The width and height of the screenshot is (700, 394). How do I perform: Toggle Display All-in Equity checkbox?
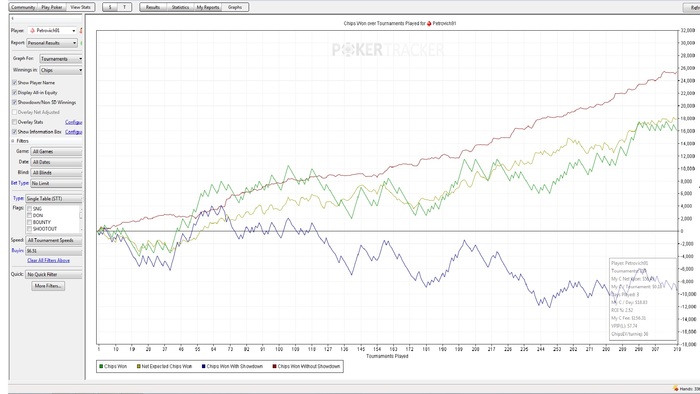point(14,92)
